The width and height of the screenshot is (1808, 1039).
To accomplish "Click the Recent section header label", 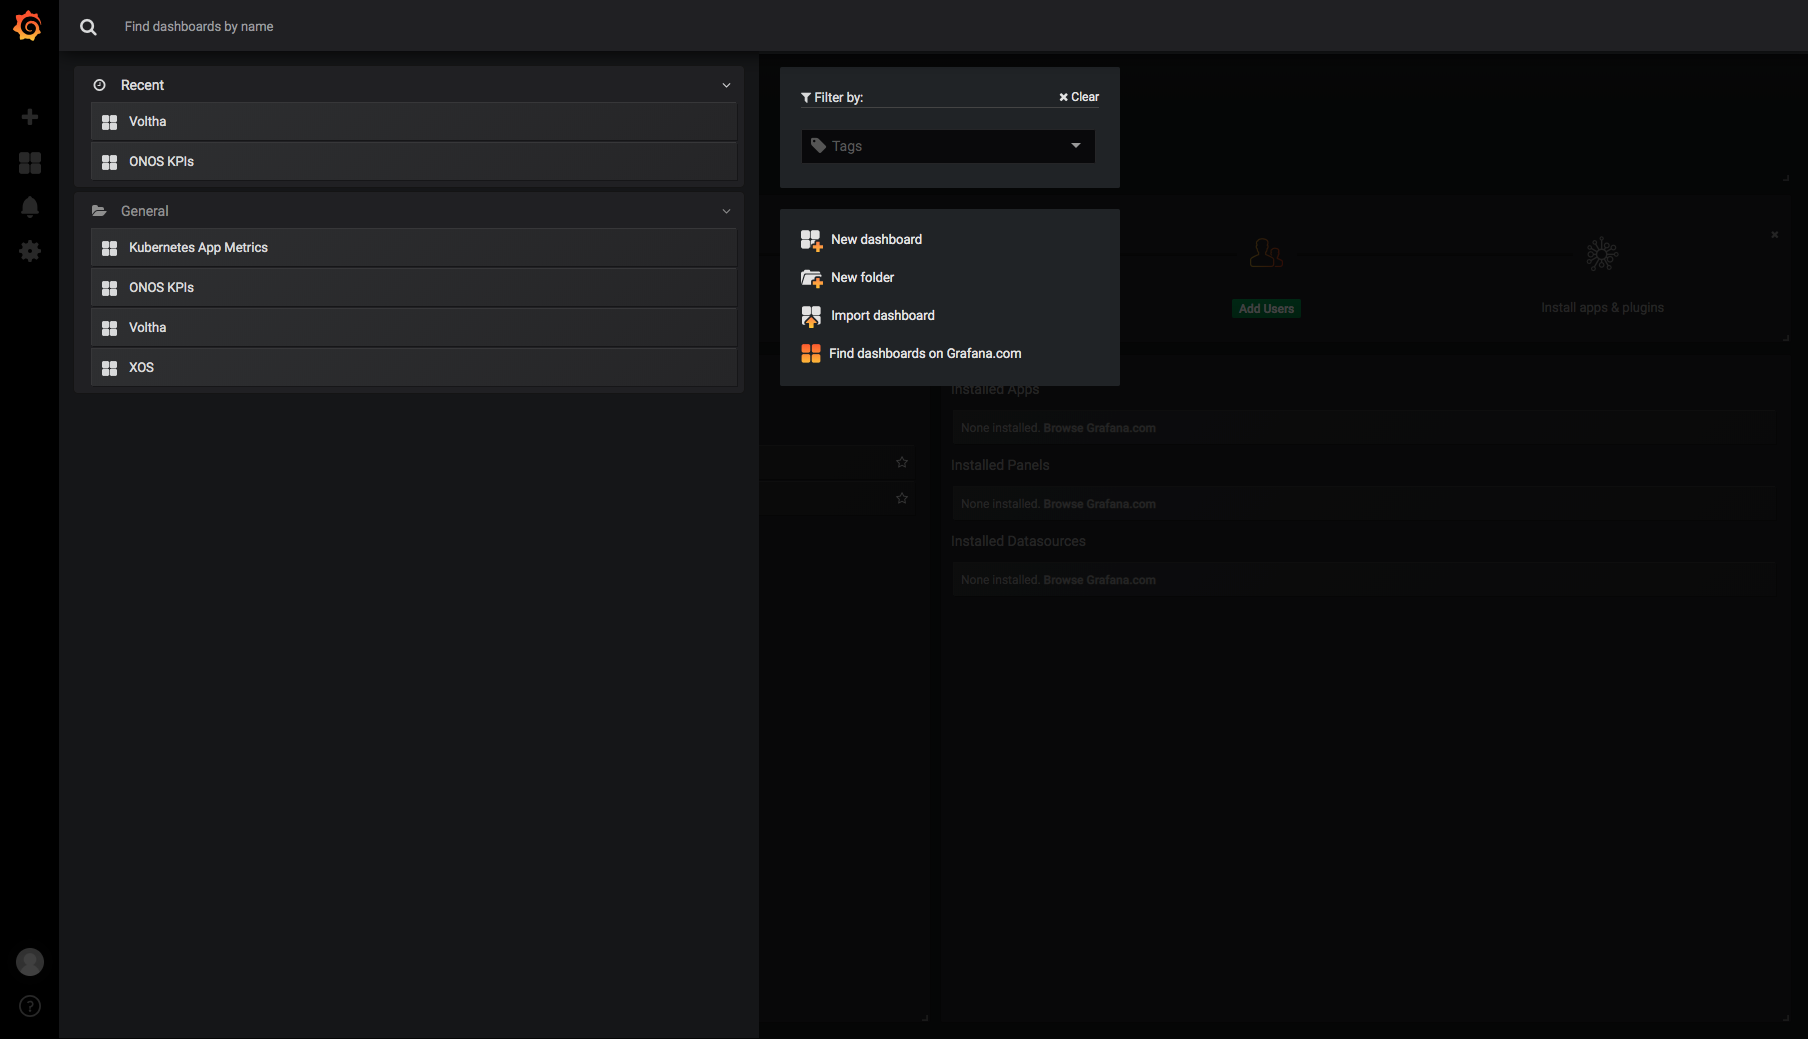I will 142,85.
